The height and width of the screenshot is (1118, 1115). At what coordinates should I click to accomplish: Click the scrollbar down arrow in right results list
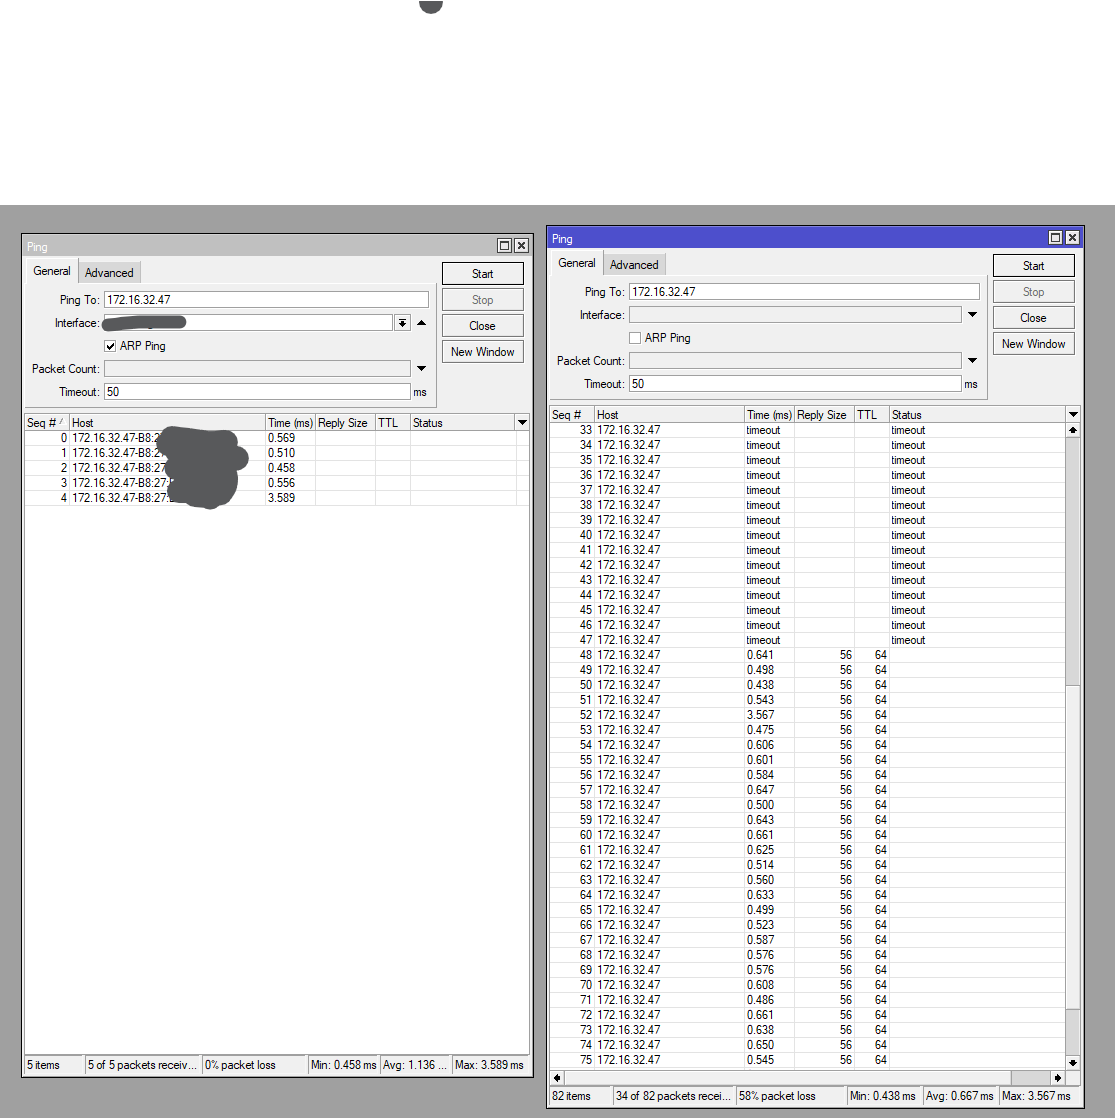[x=1072, y=1063]
